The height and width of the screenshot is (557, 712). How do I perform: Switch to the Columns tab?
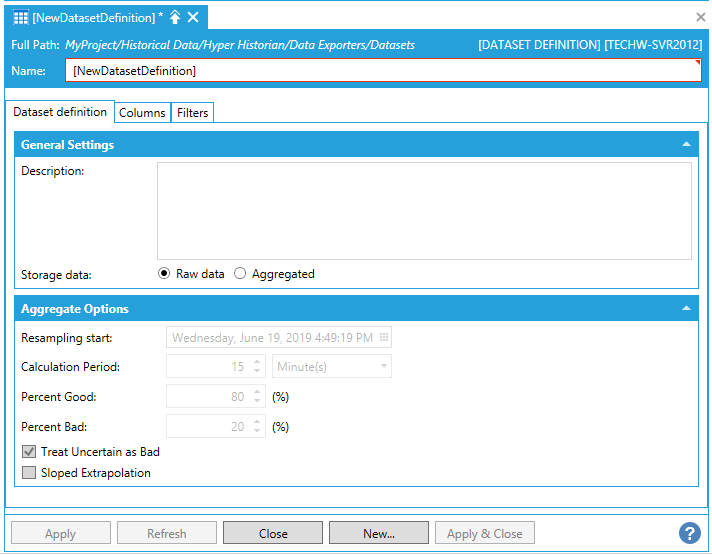coord(142,113)
